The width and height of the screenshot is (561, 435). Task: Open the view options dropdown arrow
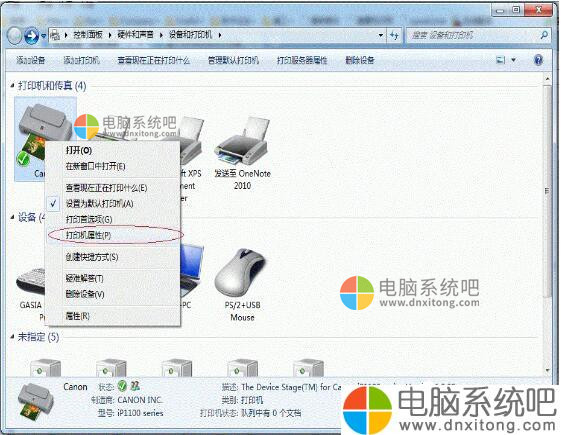[x=513, y=60]
